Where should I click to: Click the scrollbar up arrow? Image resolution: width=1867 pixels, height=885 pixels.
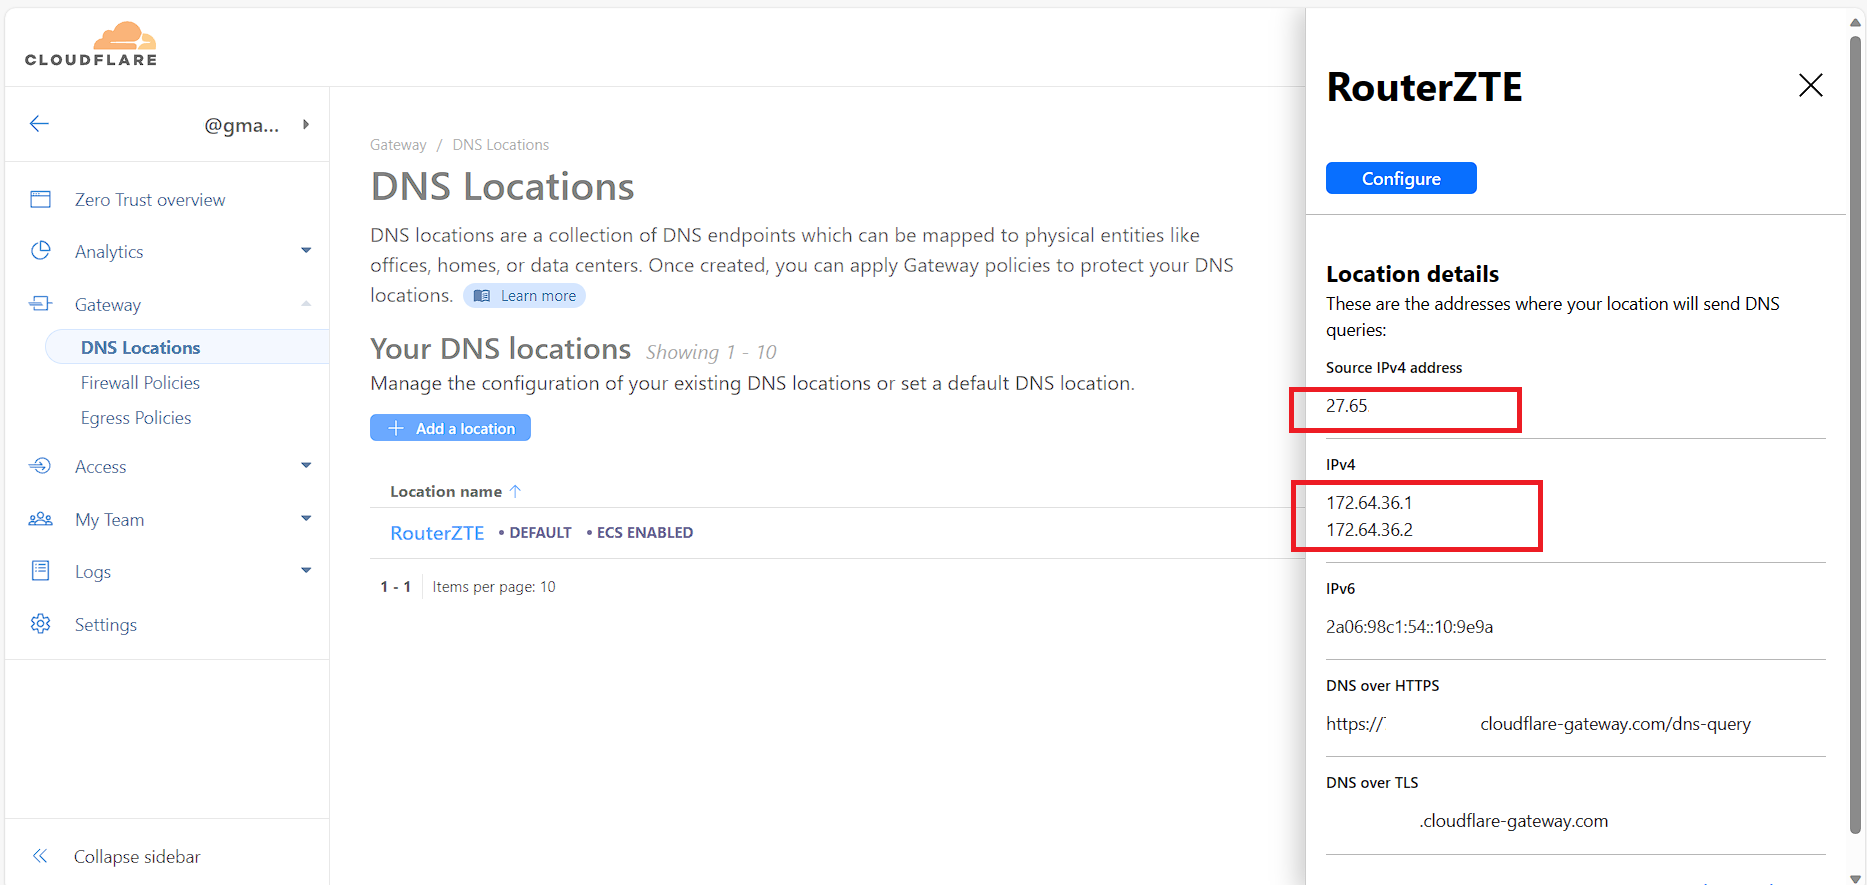pos(1856,22)
